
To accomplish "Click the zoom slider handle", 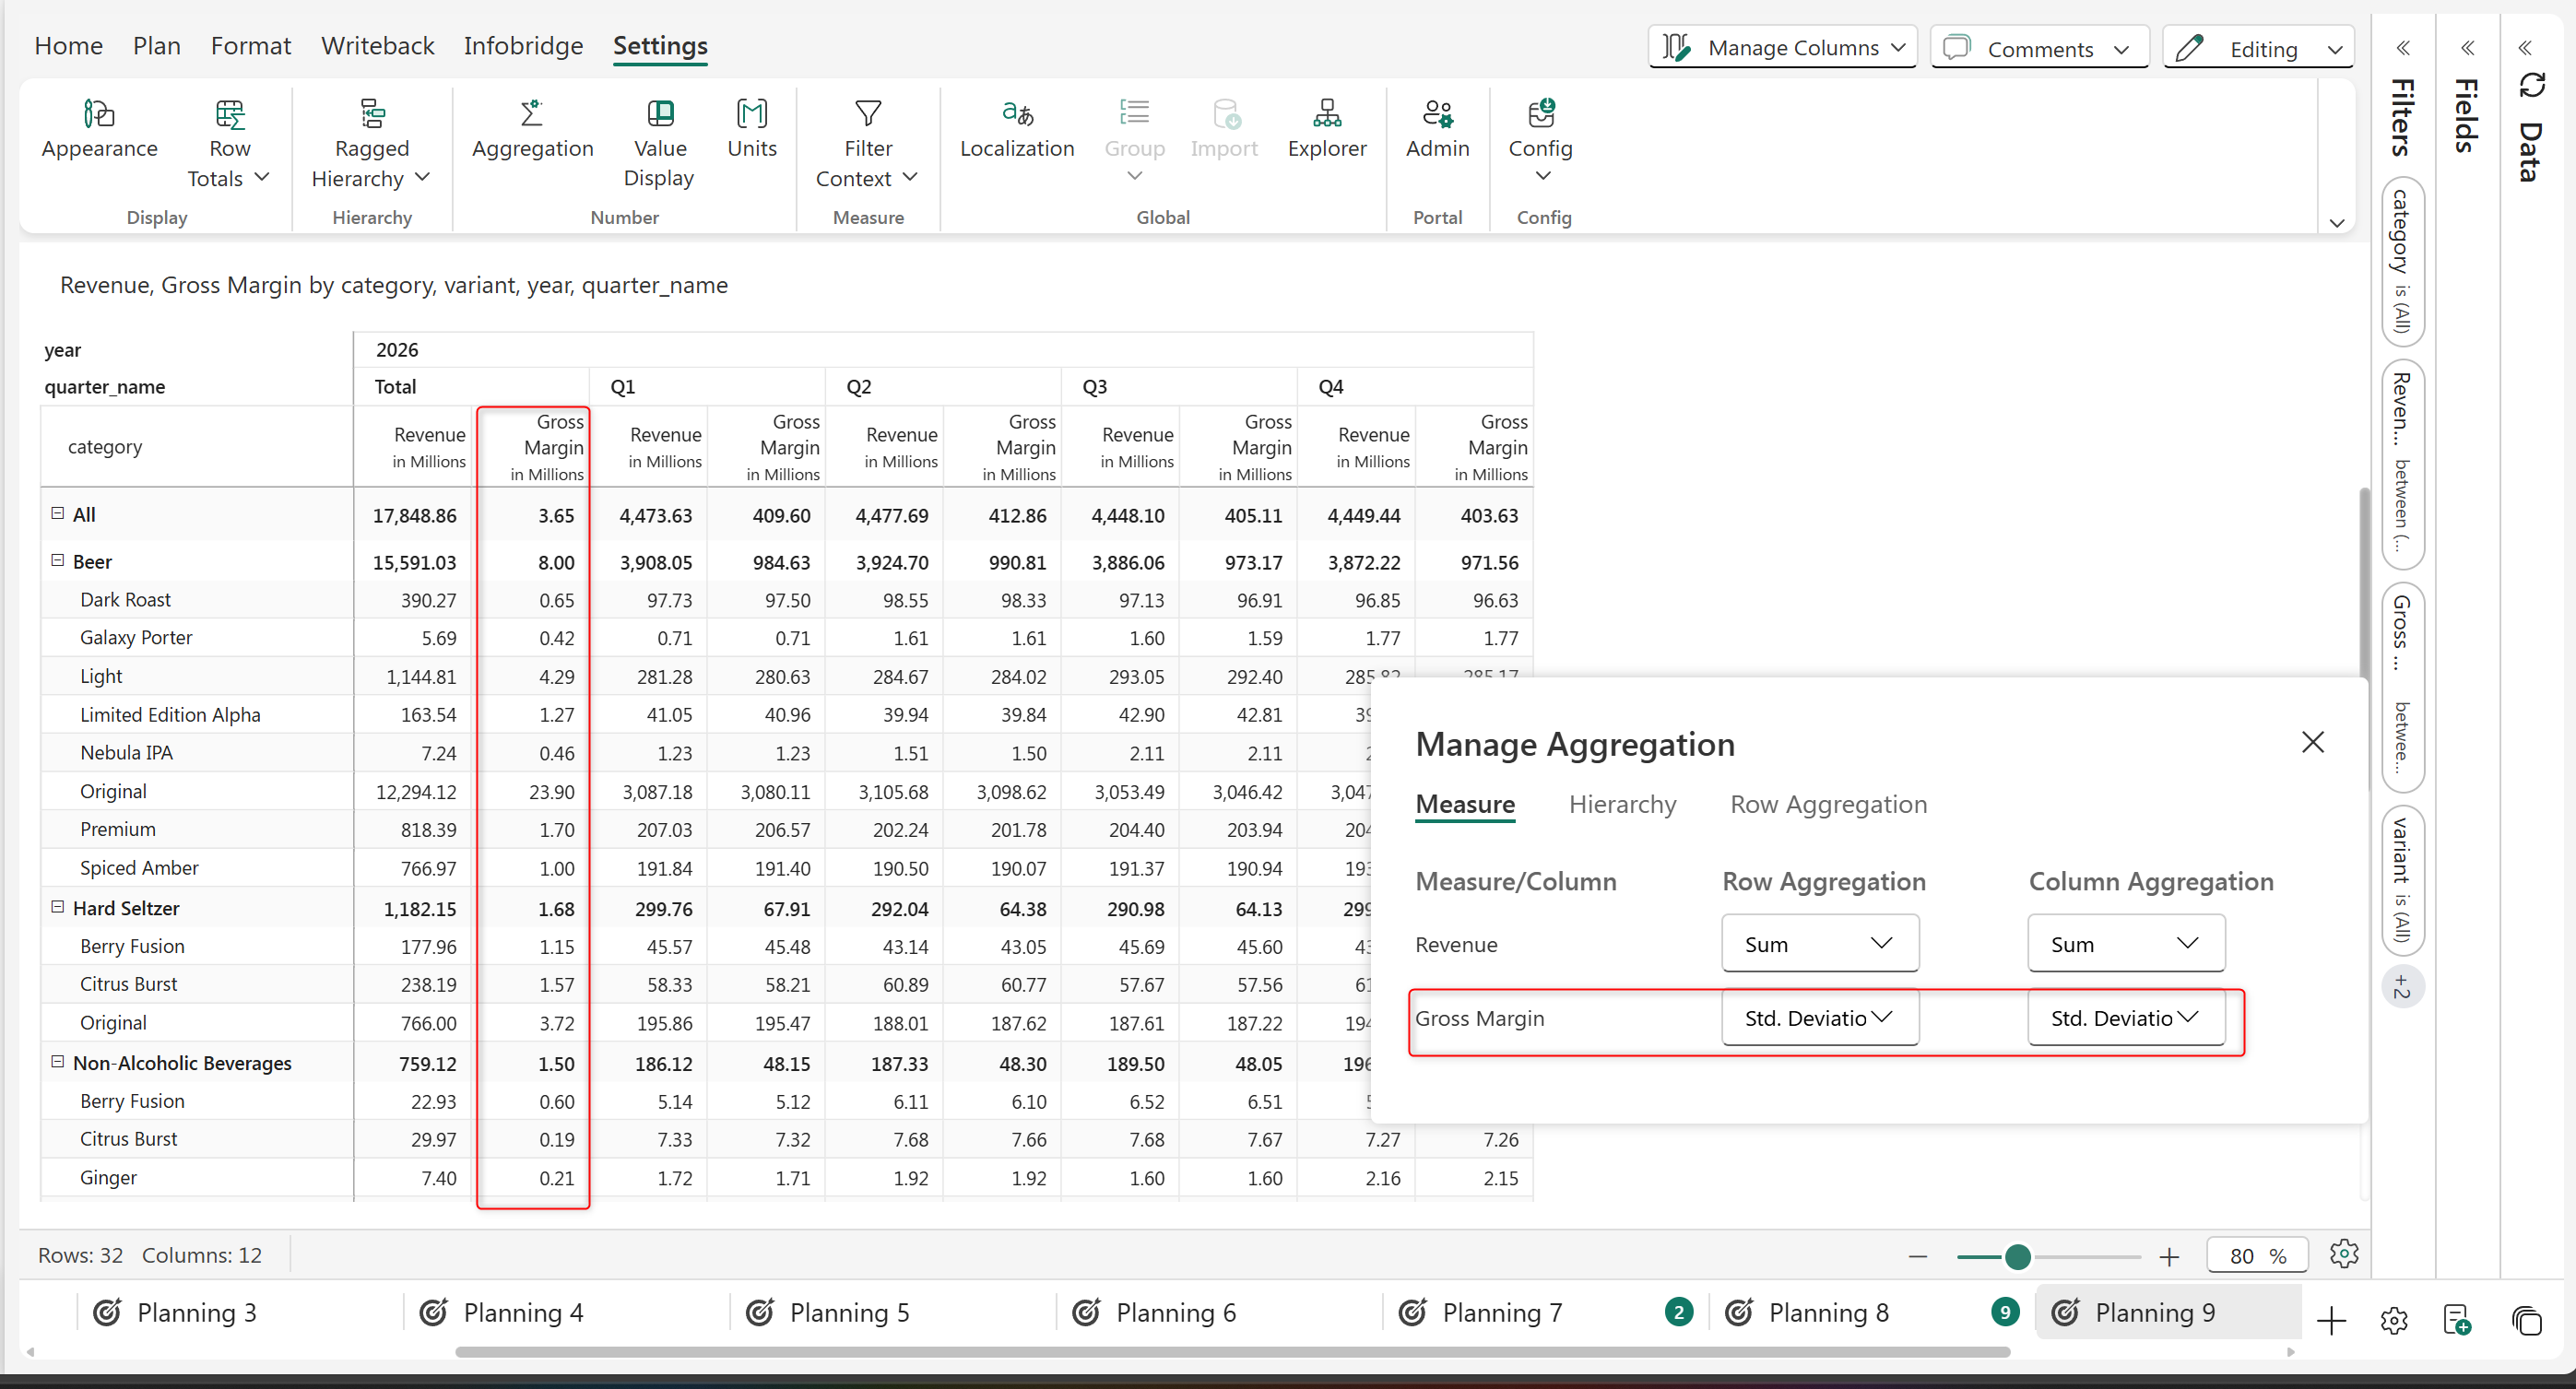I will click(2017, 1256).
